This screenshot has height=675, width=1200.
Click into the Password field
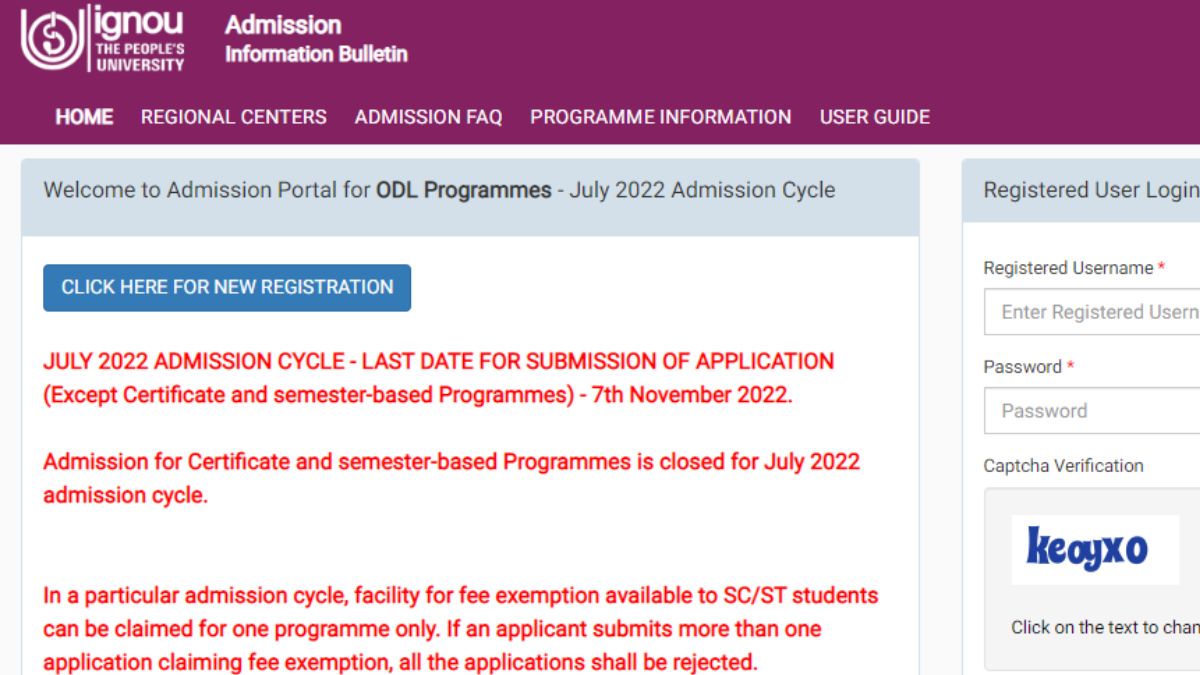click(x=1095, y=410)
